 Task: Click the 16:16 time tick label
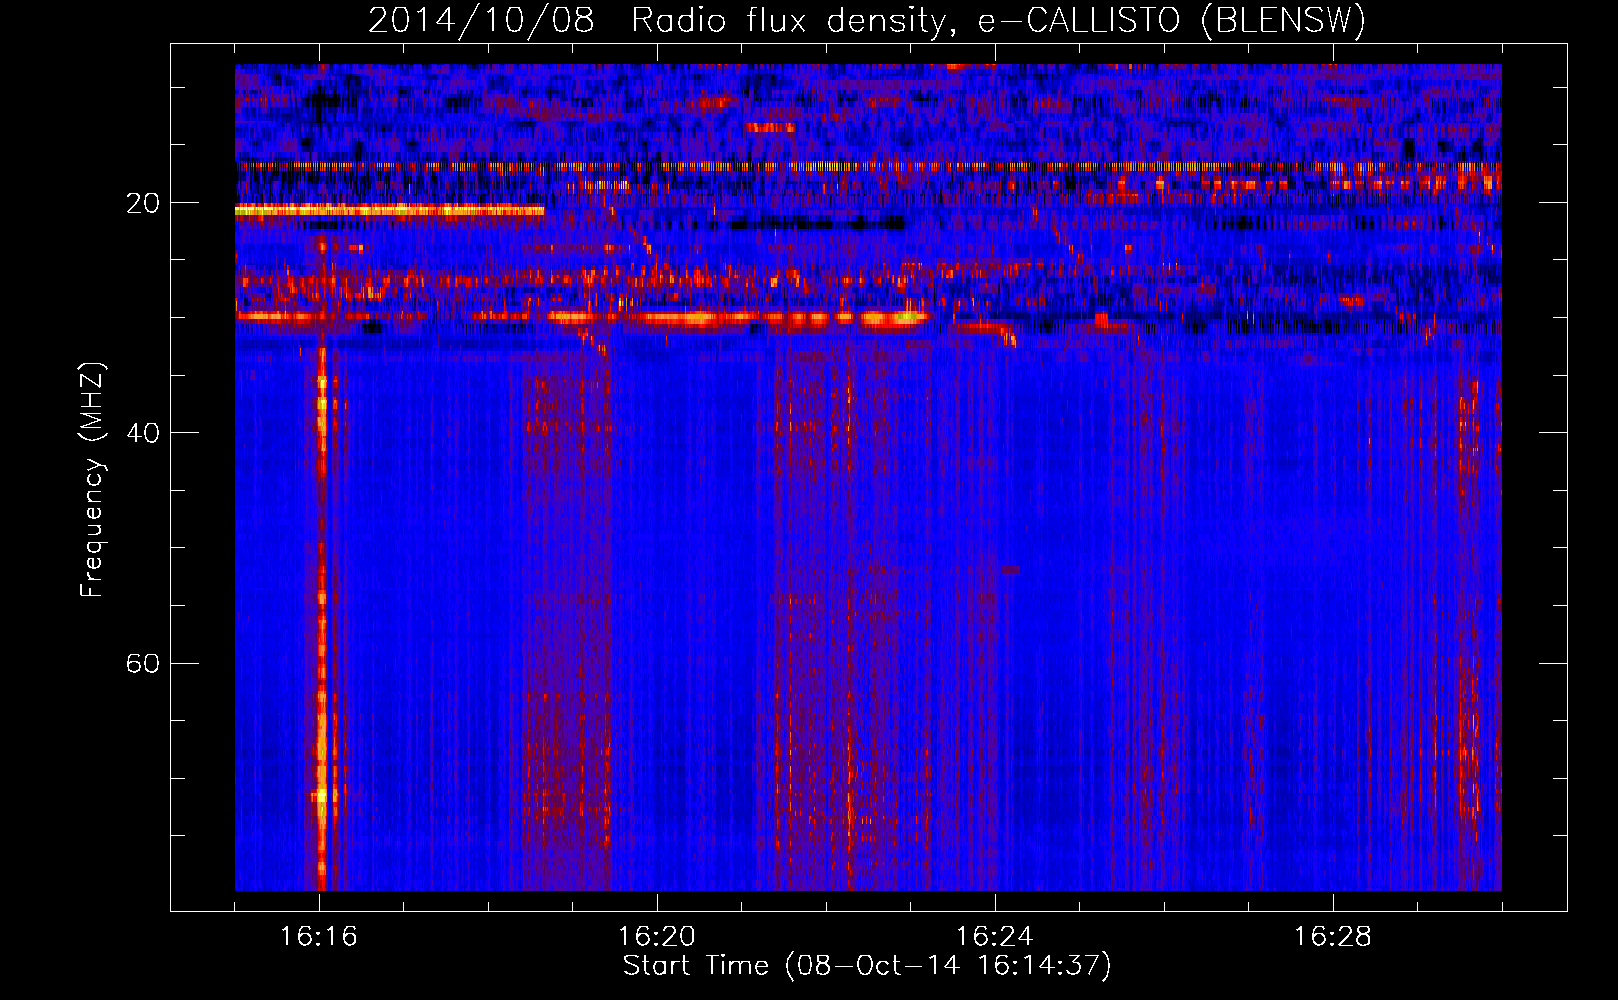(x=319, y=937)
